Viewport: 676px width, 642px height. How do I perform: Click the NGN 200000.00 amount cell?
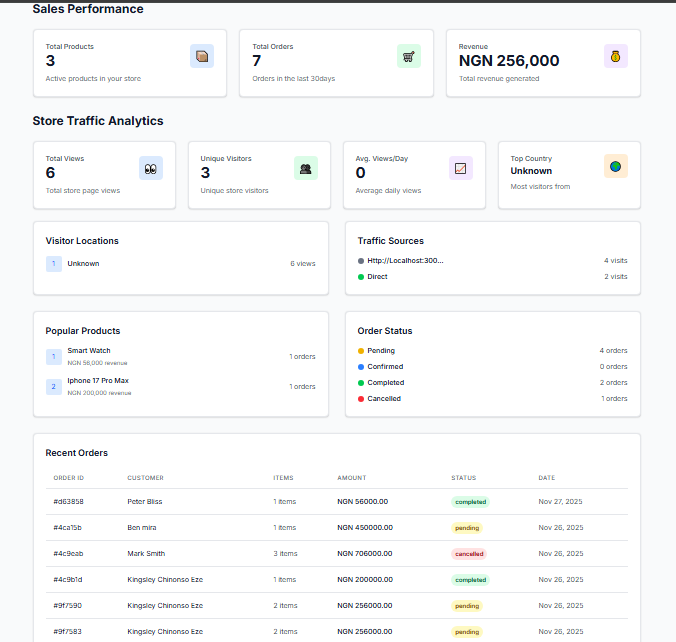click(365, 579)
